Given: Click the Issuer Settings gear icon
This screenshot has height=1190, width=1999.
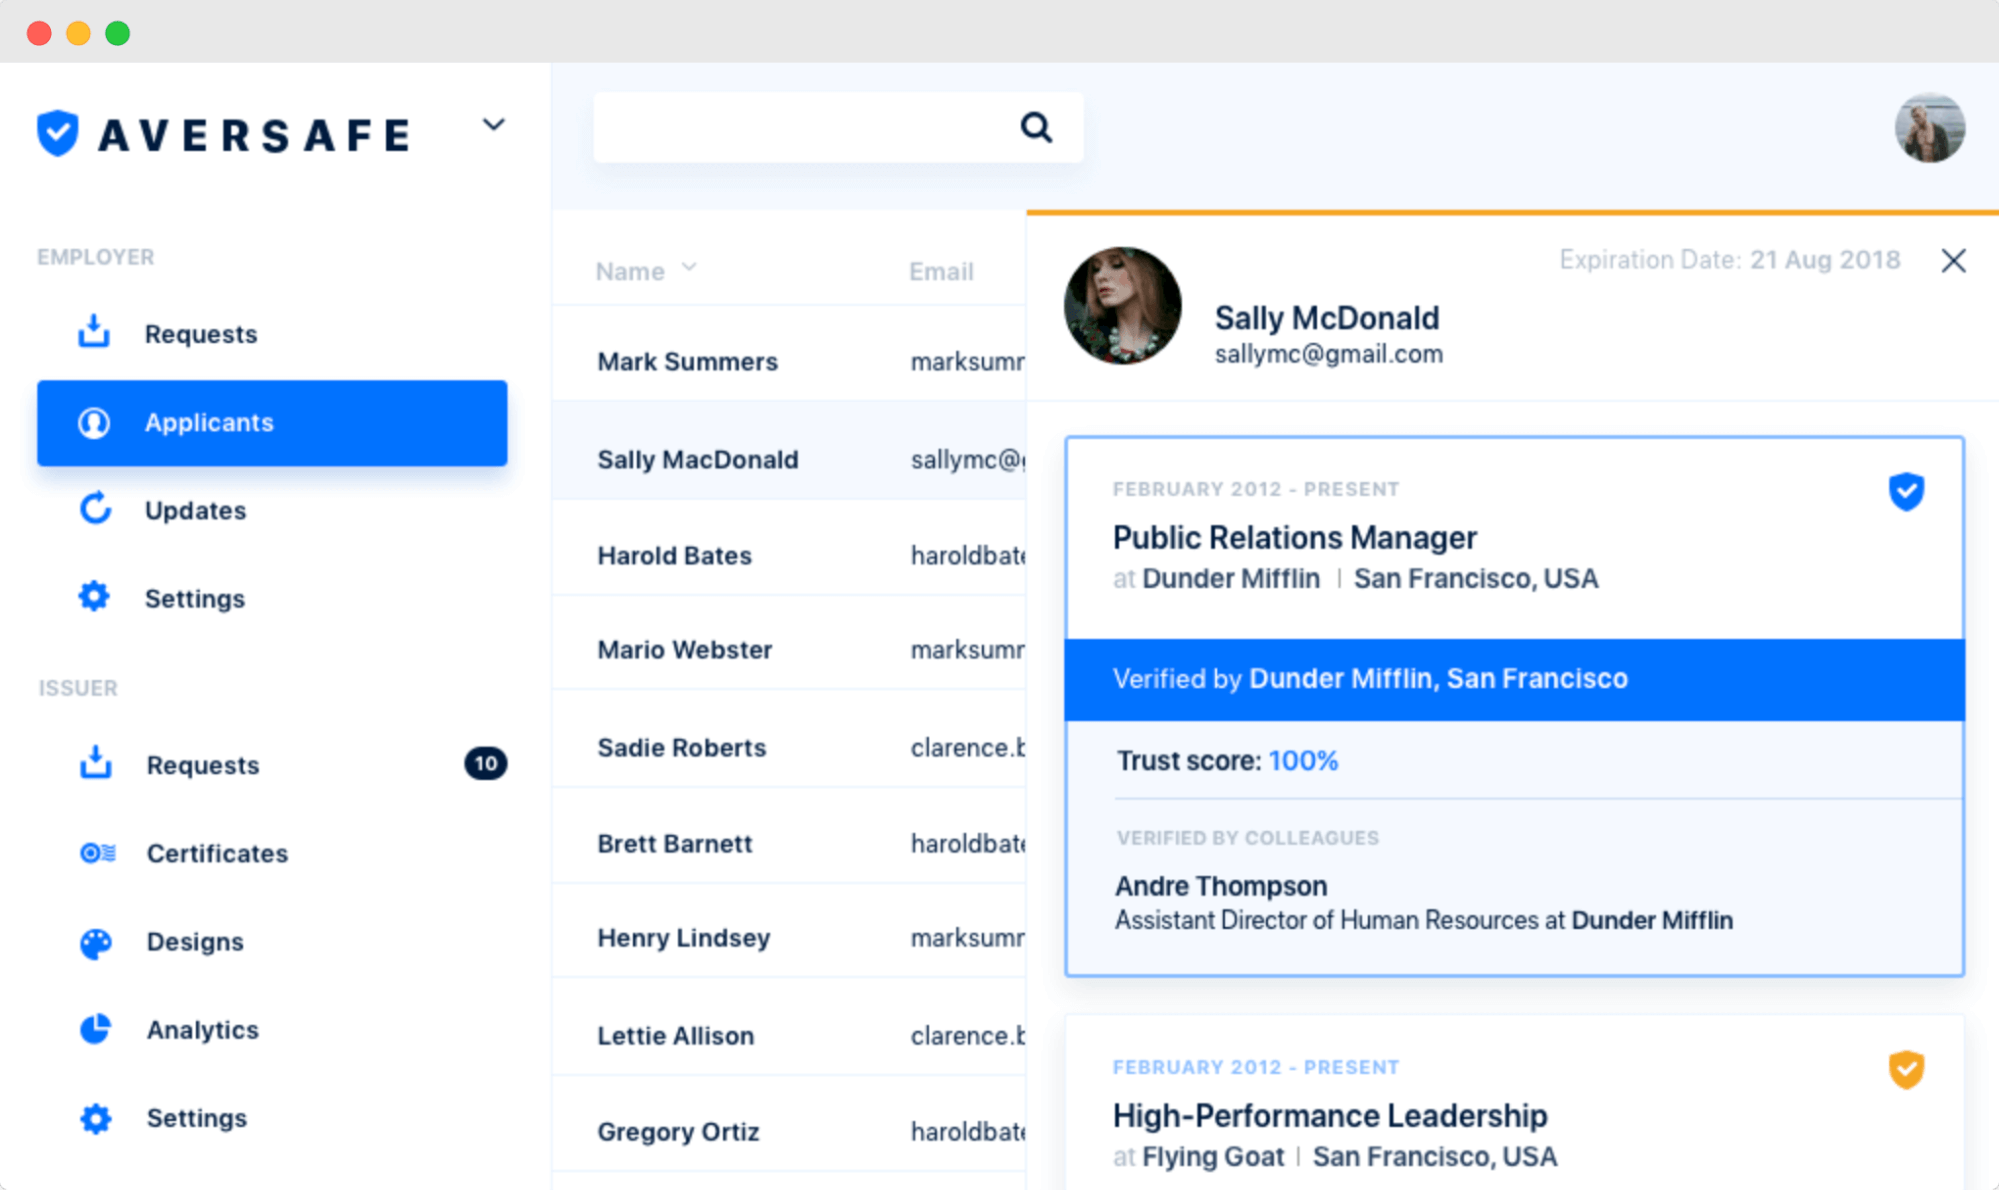Looking at the screenshot, I should pyautogui.click(x=96, y=1117).
